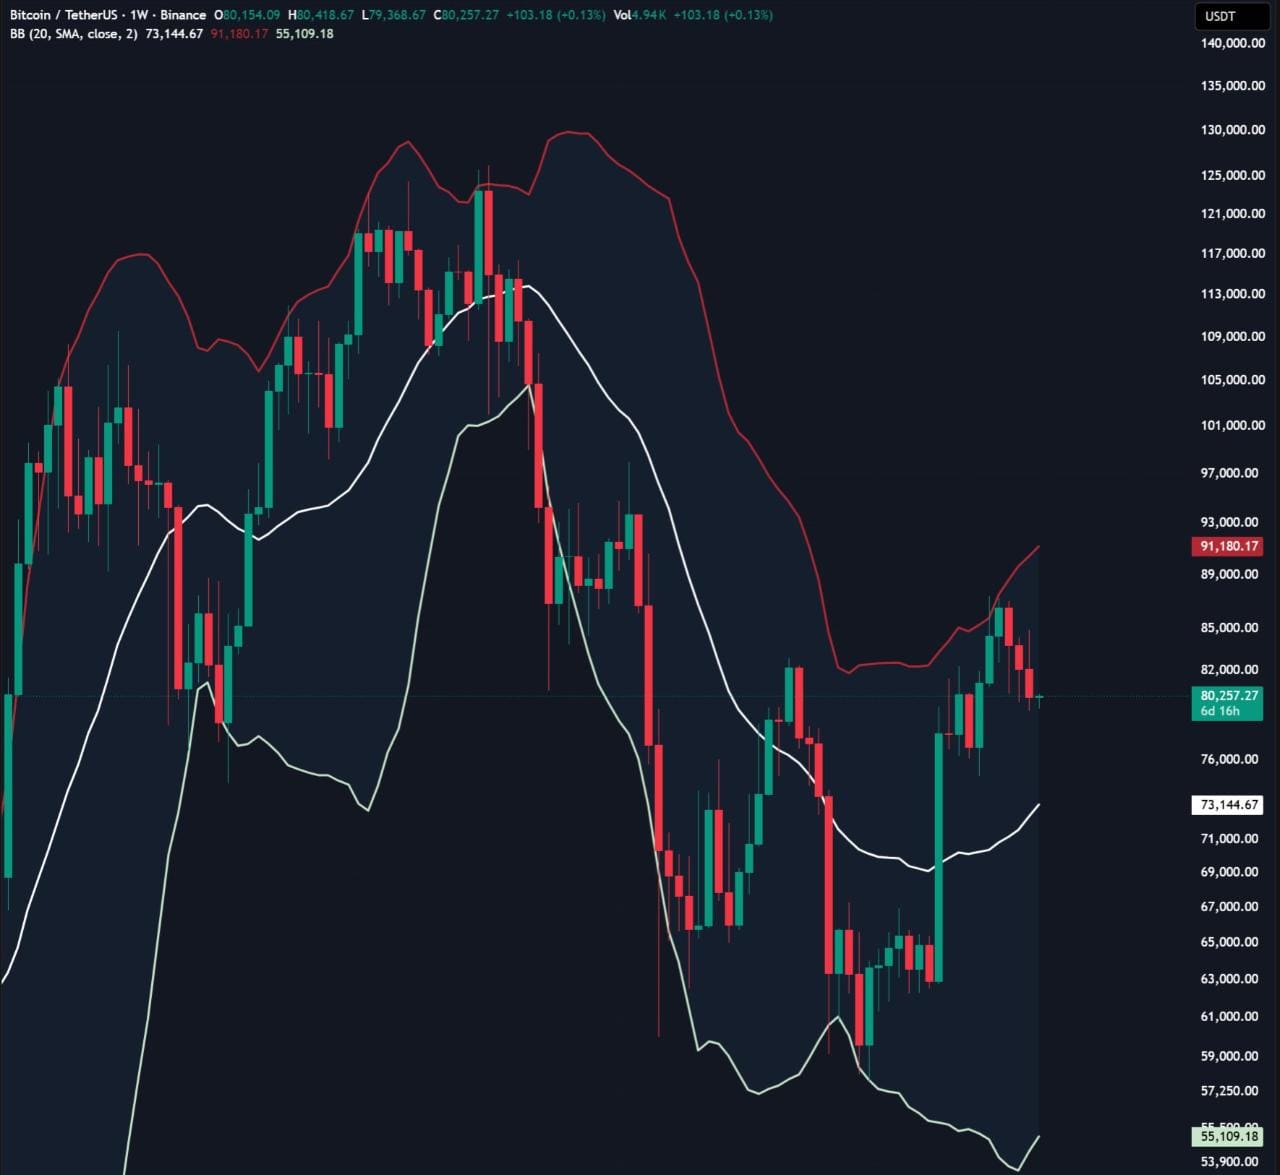The height and width of the screenshot is (1175, 1280).
Task: Click the C 80,257.27 close value in header
Action: (466, 15)
